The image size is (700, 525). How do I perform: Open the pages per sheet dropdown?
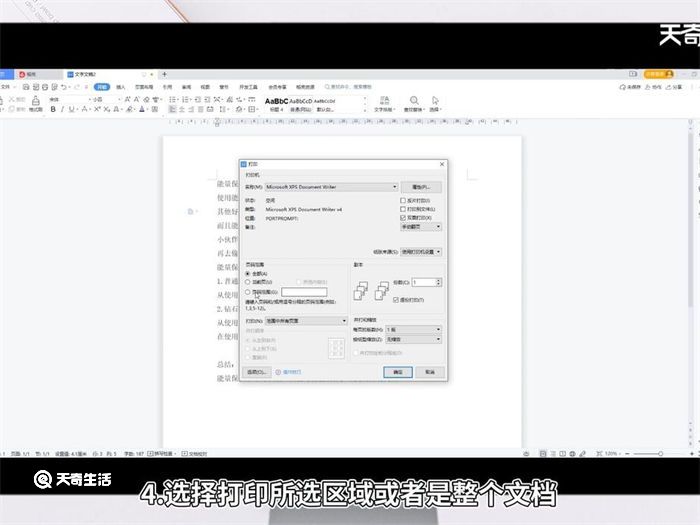(413, 329)
